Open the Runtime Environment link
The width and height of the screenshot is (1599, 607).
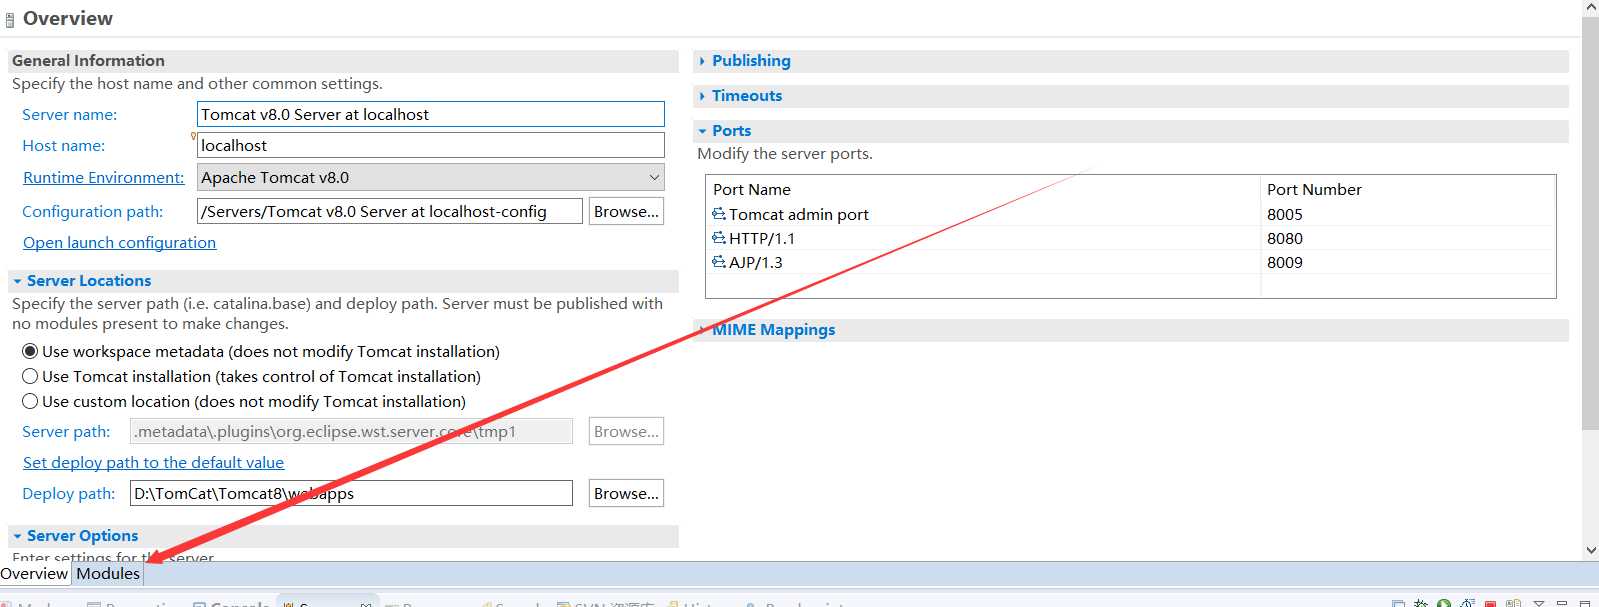[x=104, y=177]
